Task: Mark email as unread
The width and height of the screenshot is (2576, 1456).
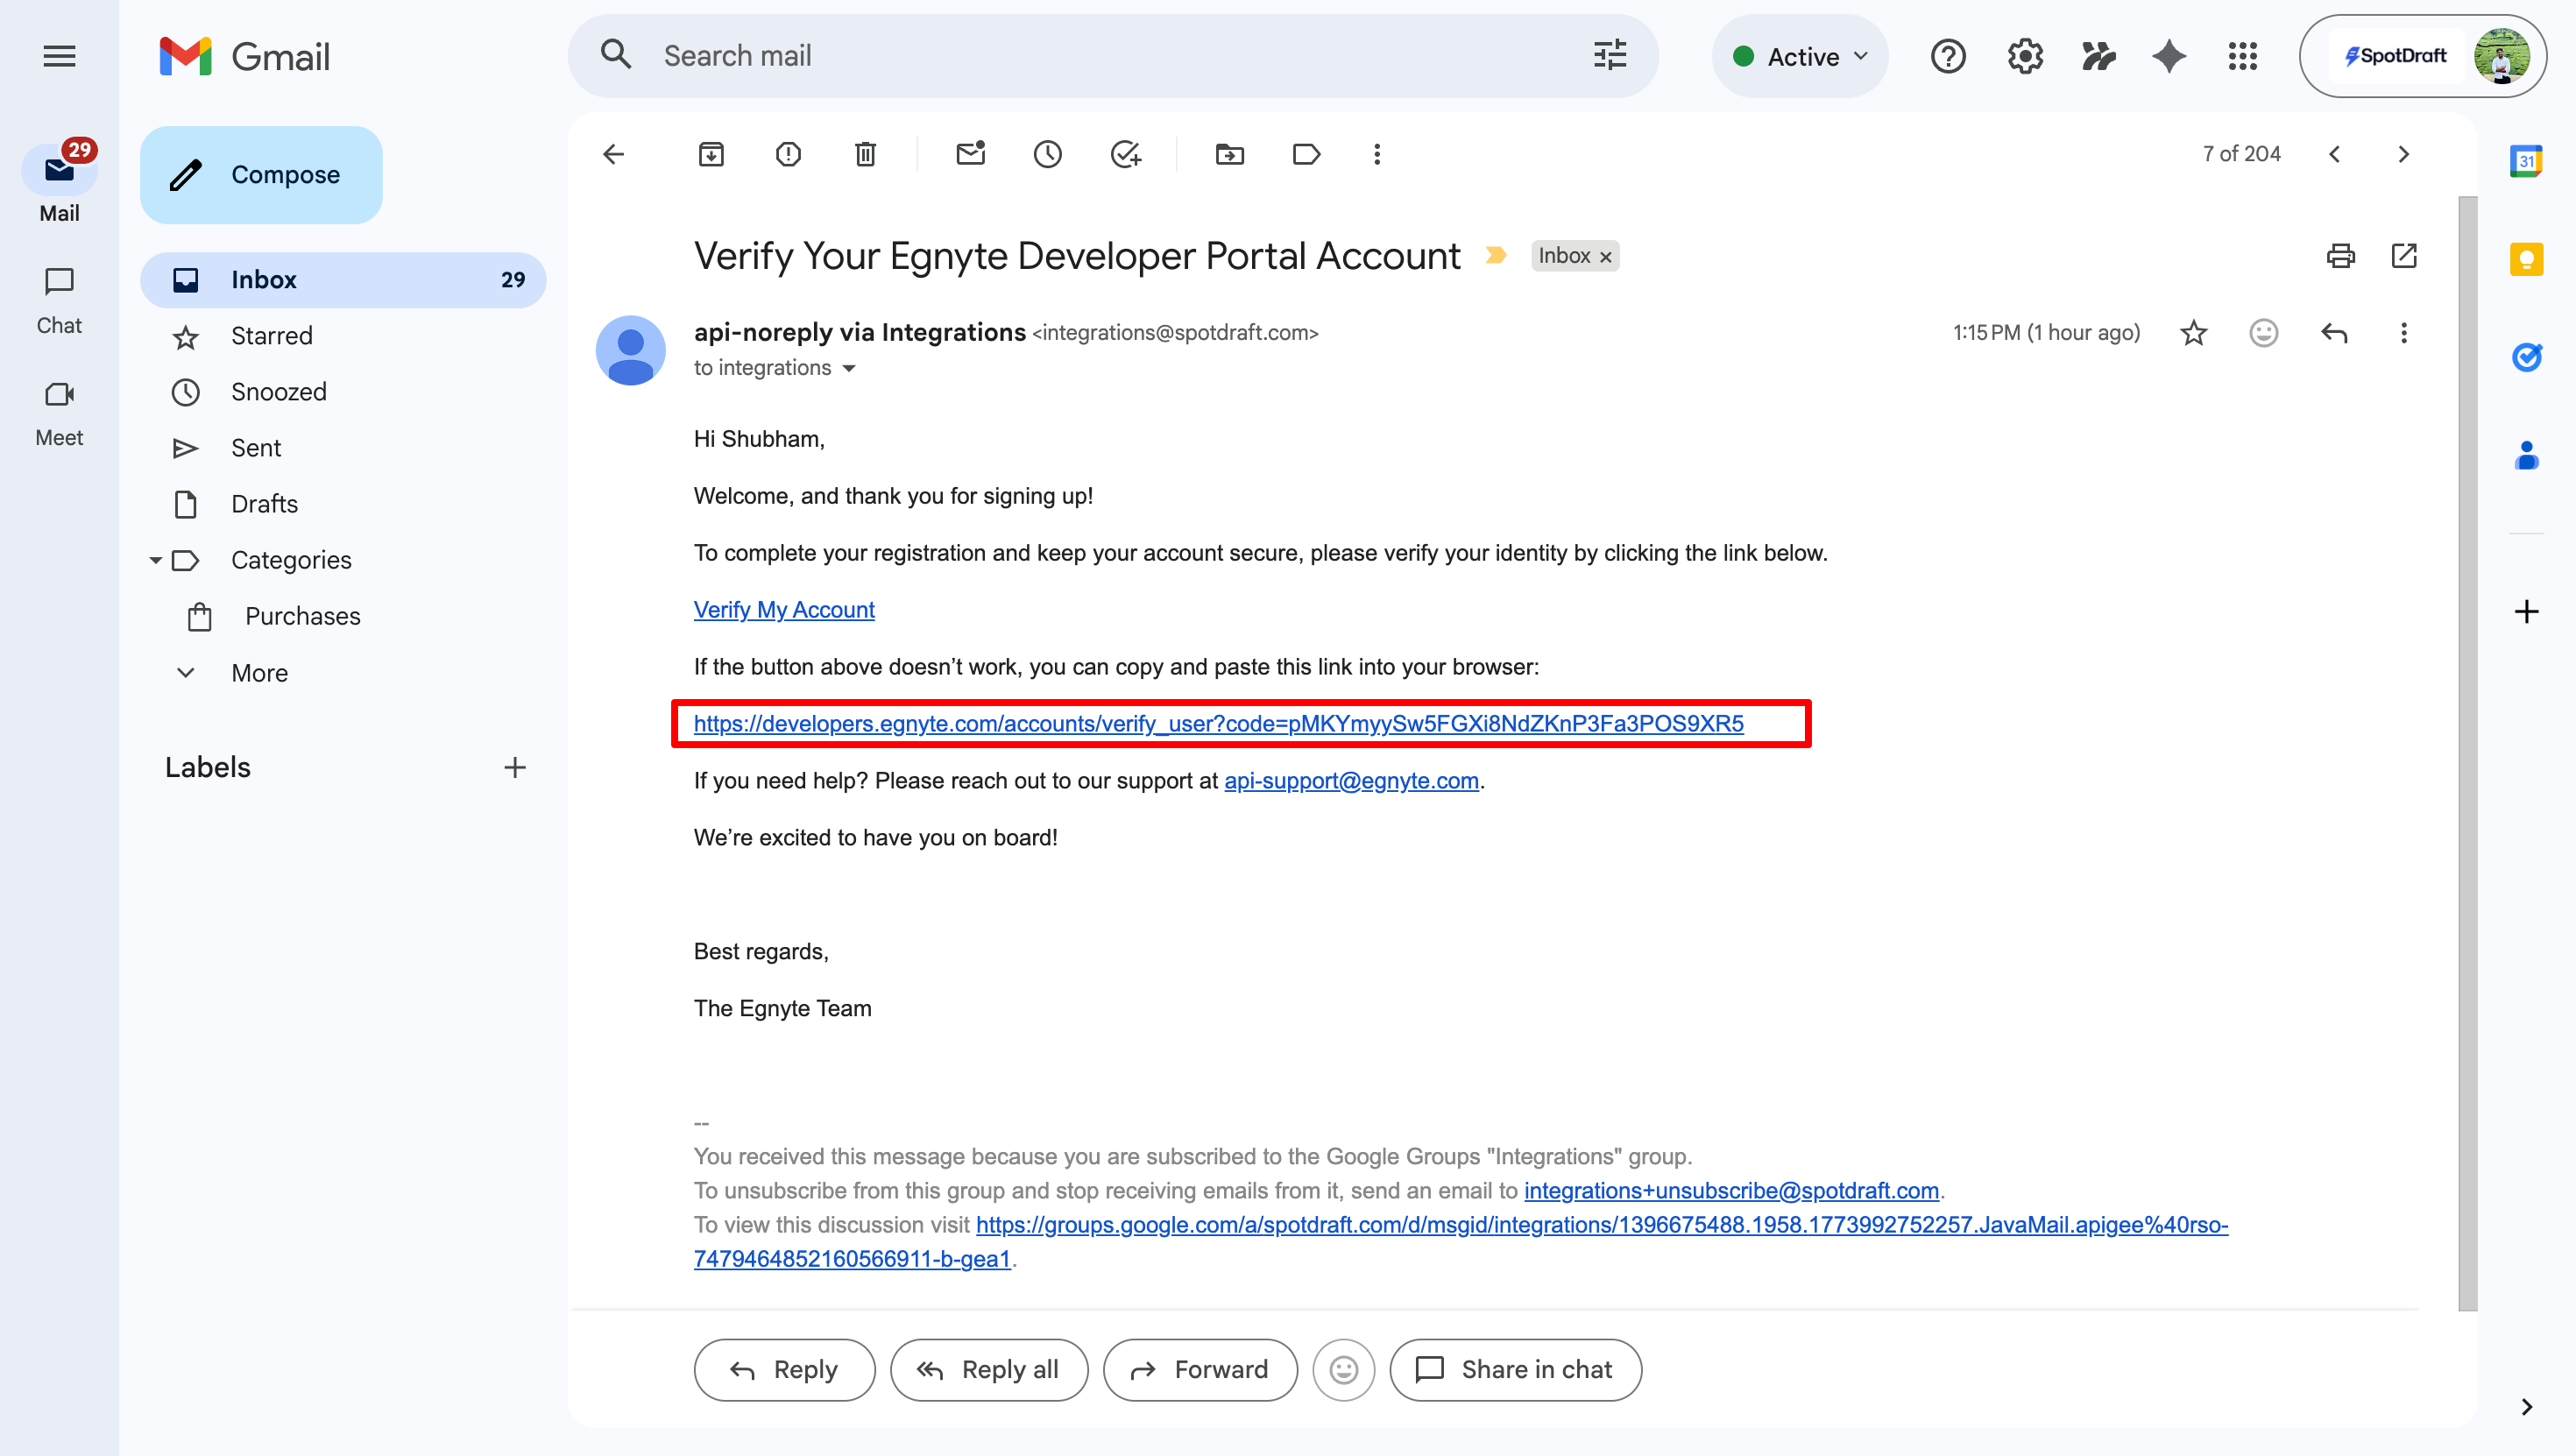Action: (x=970, y=154)
